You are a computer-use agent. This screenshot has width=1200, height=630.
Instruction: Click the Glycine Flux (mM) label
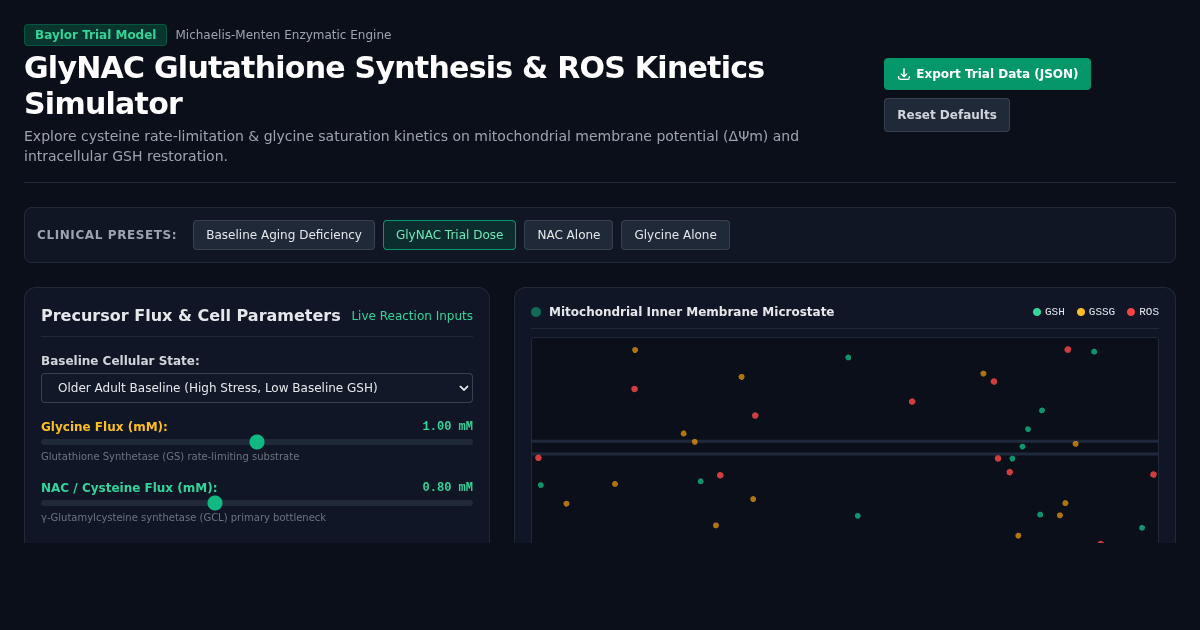pyautogui.click(x=104, y=427)
